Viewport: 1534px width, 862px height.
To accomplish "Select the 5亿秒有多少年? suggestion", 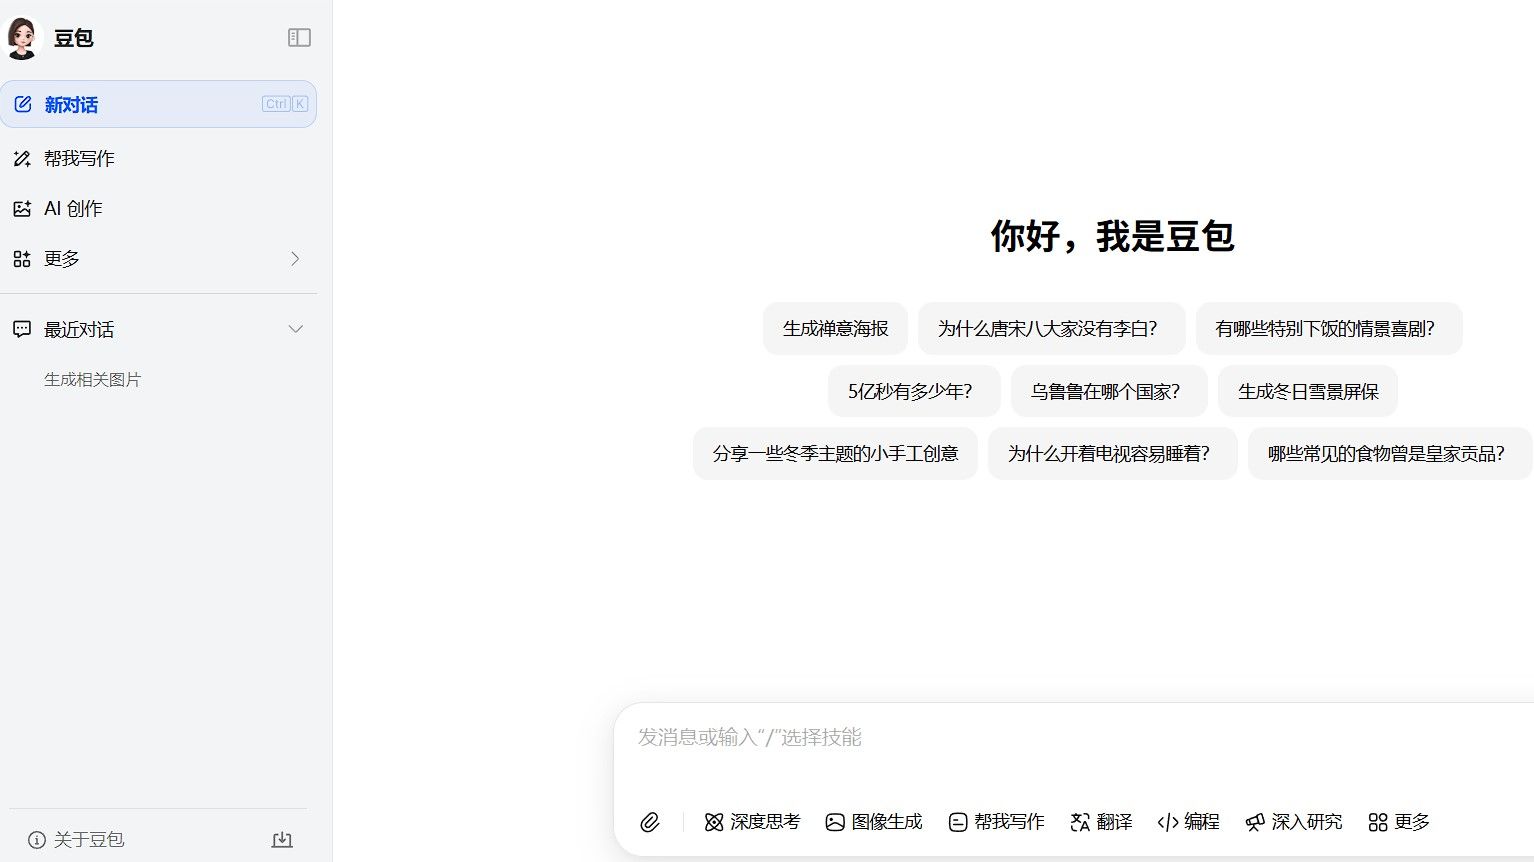I will 914,391.
